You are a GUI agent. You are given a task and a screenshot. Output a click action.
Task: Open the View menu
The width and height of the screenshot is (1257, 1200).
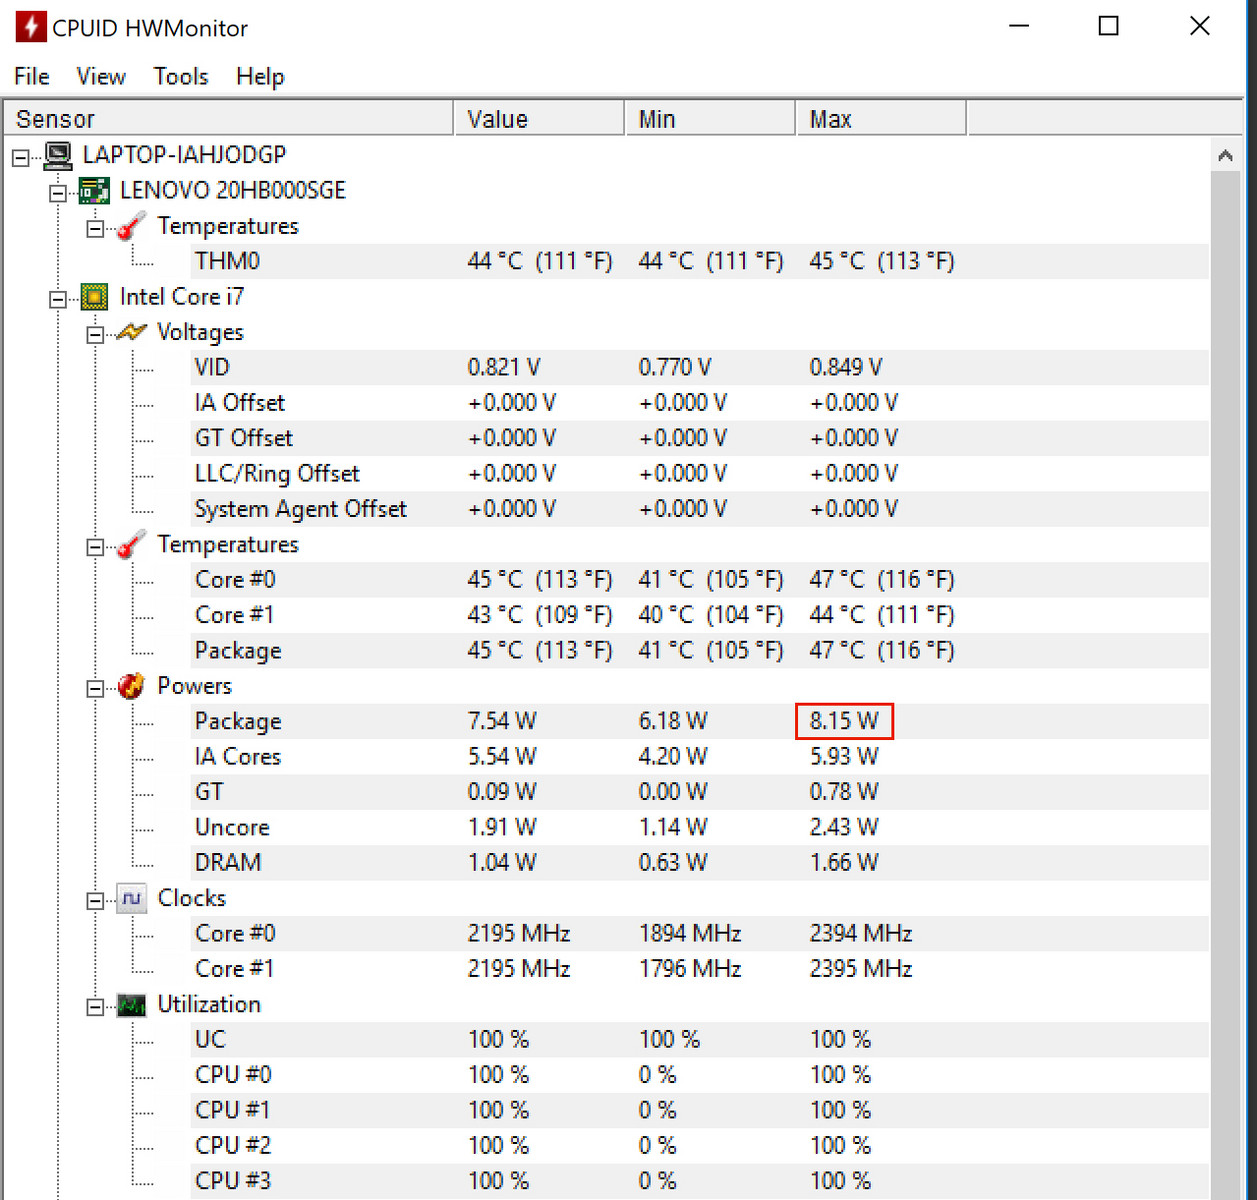[x=101, y=77]
